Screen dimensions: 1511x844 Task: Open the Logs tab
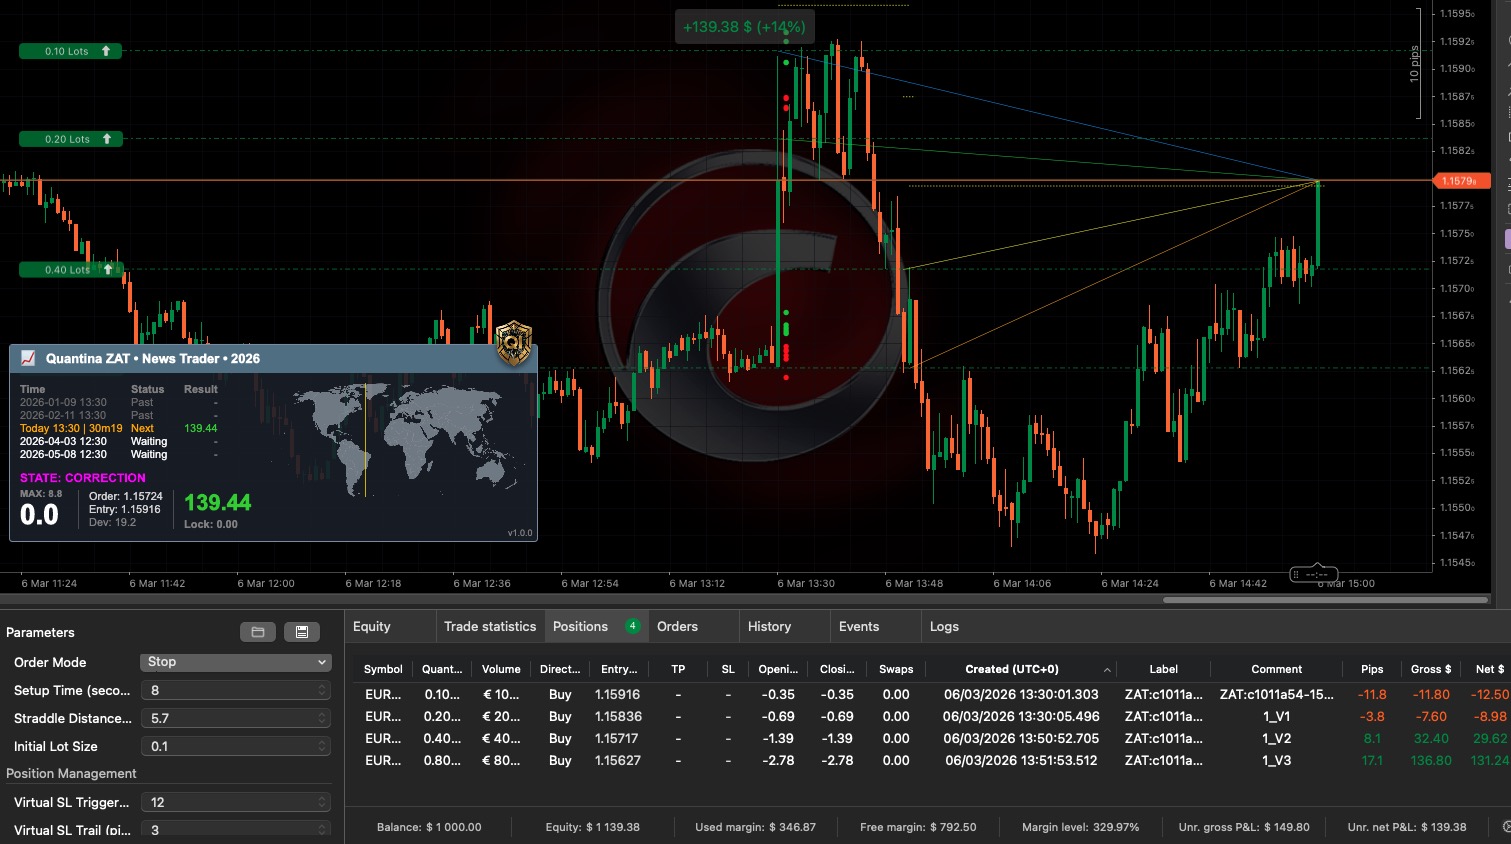944,626
